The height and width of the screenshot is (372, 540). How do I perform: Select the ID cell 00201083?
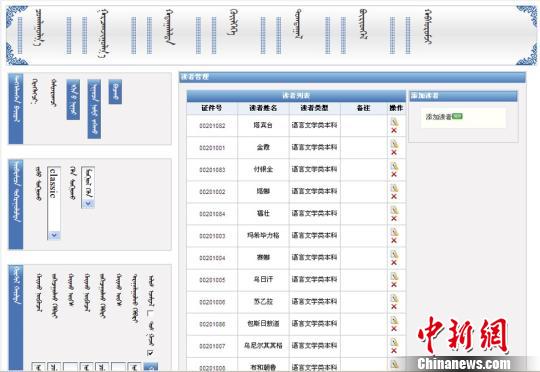tap(212, 170)
